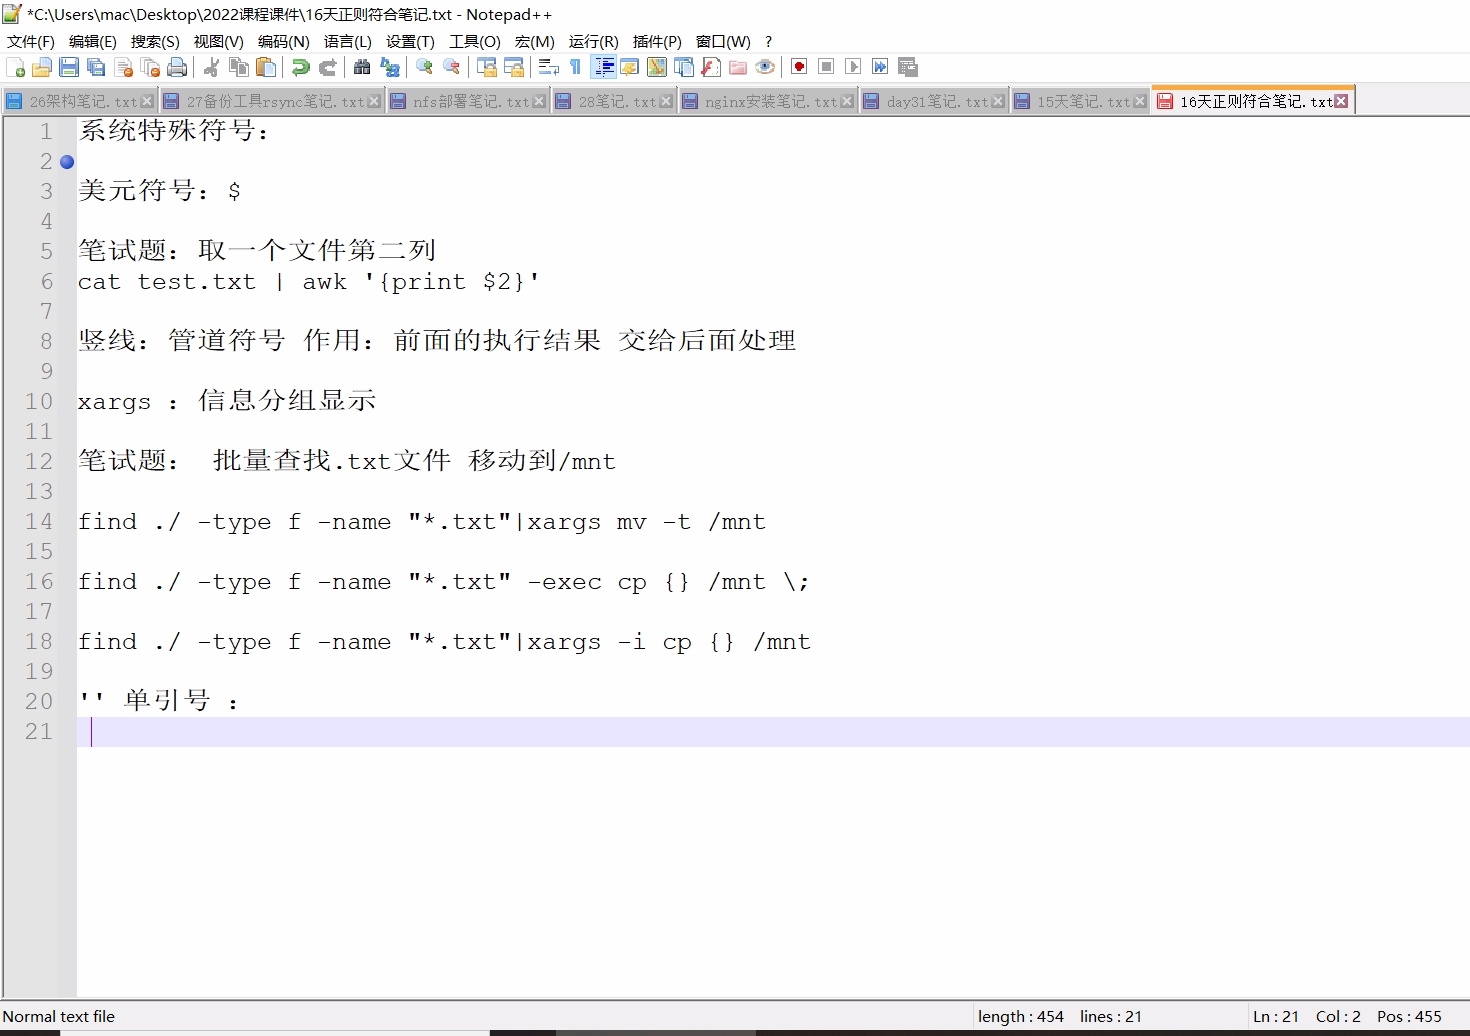Place cursor on the find command line 14
The image size is (1470, 1036).
point(420,521)
